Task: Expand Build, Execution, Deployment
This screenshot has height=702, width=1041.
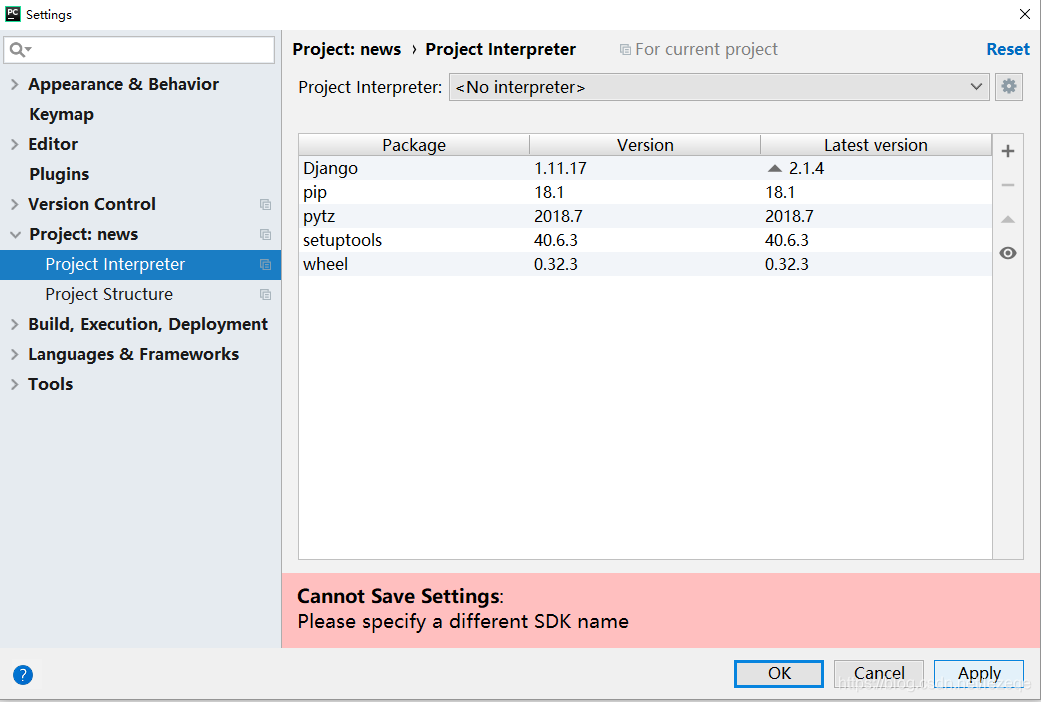Action: [x=14, y=323]
